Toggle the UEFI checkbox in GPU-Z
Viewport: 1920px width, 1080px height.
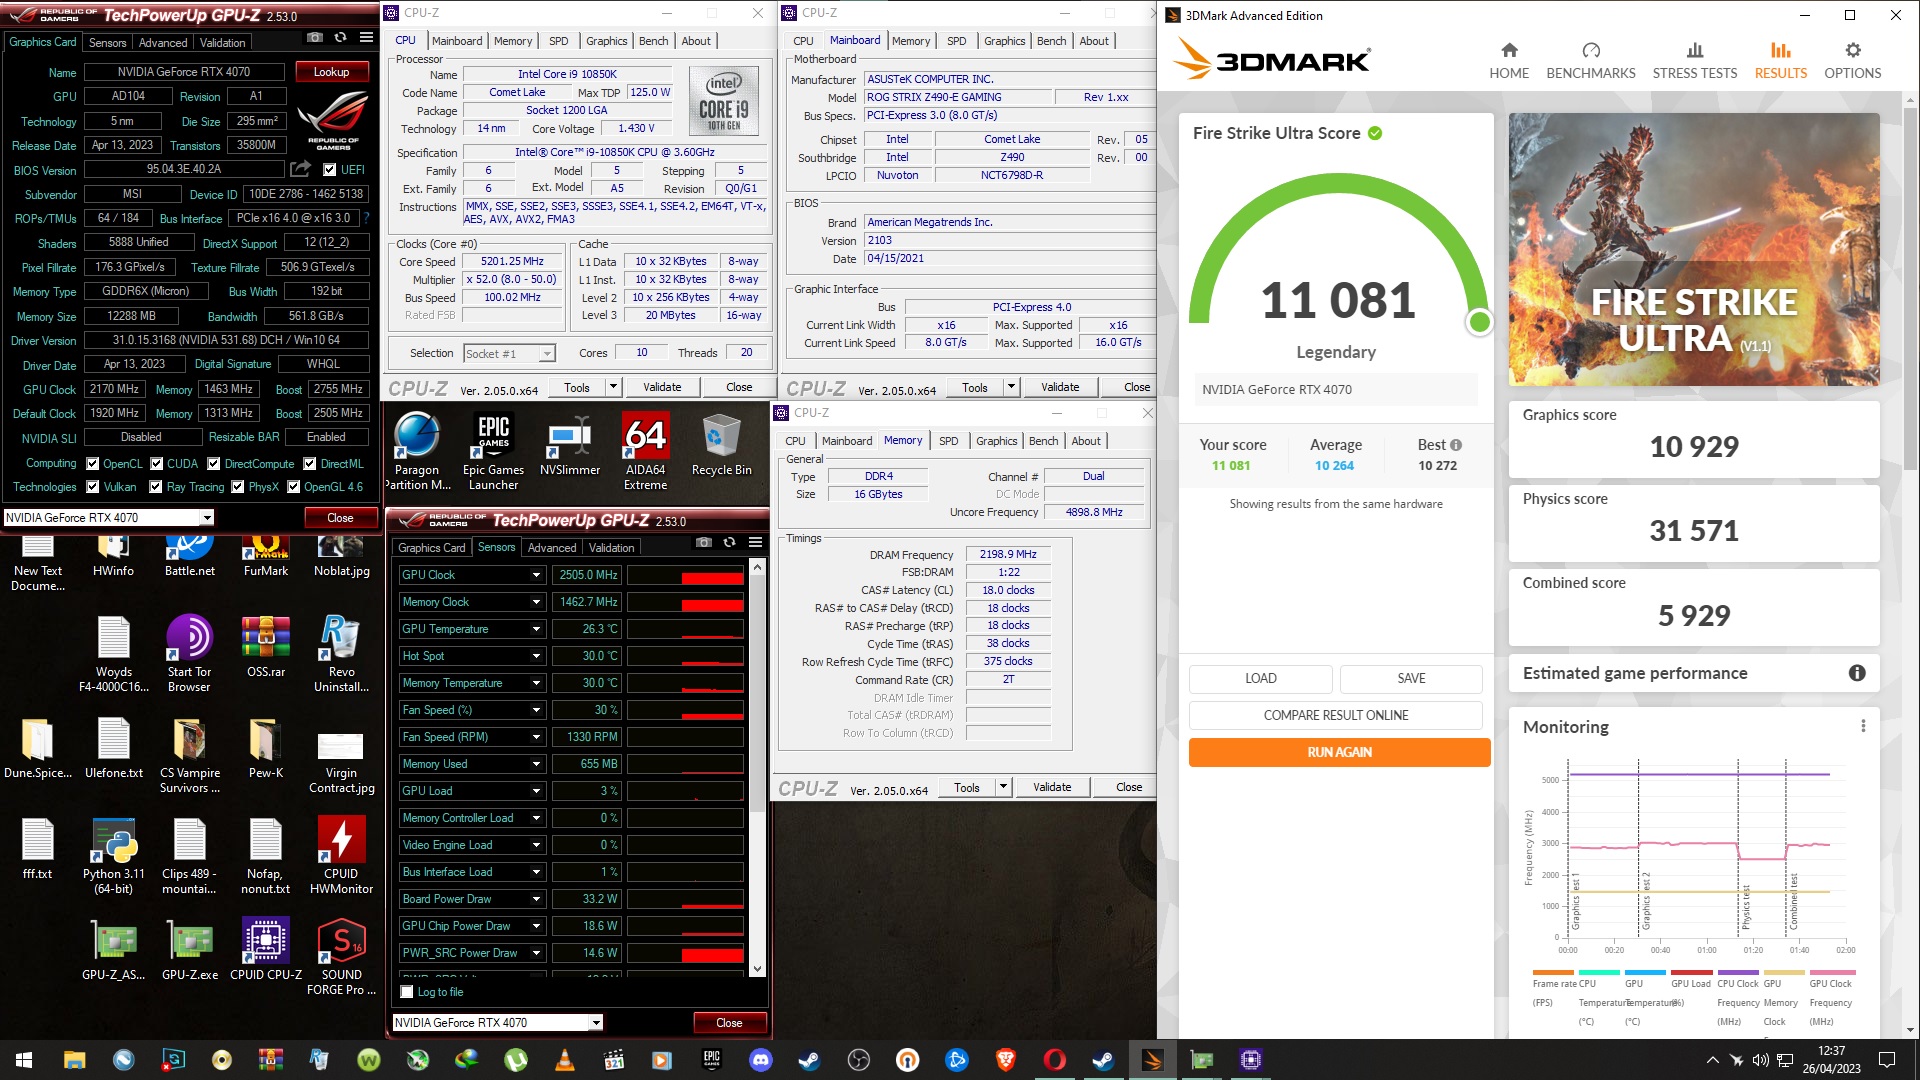(x=329, y=169)
